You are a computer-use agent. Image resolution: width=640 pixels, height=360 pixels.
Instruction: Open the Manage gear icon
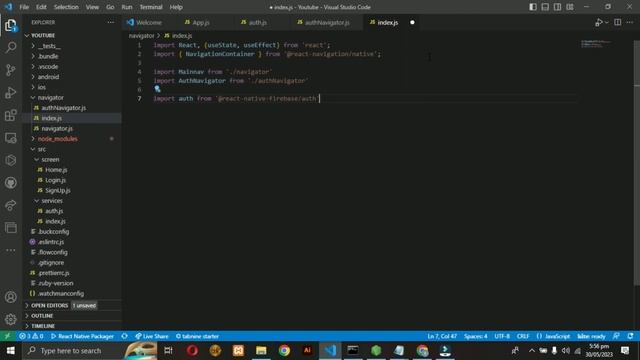pyautogui.click(x=11, y=319)
